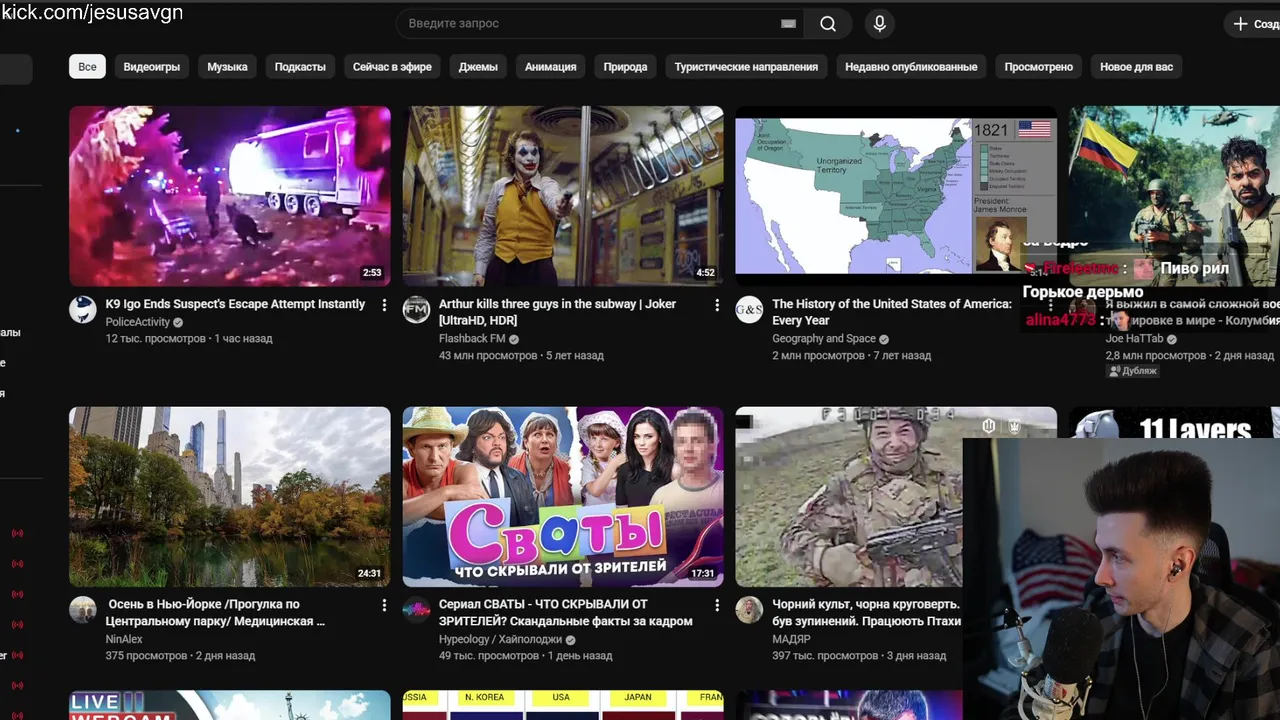Select the 'Сейчас в эфире' filter chip
Image resolution: width=1280 pixels, height=720 pixels.
tap(392, 67)
